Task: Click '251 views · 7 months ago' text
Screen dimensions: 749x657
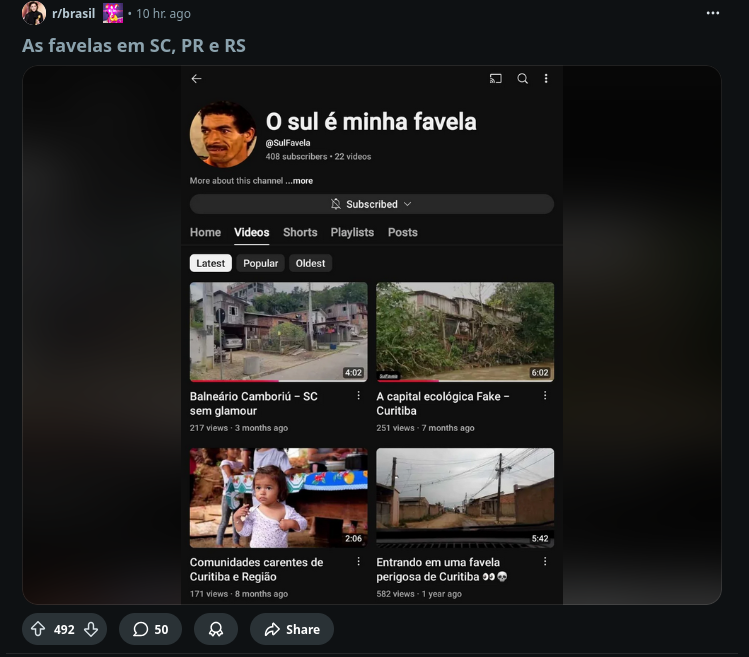Action: click(x=425, y=428)
